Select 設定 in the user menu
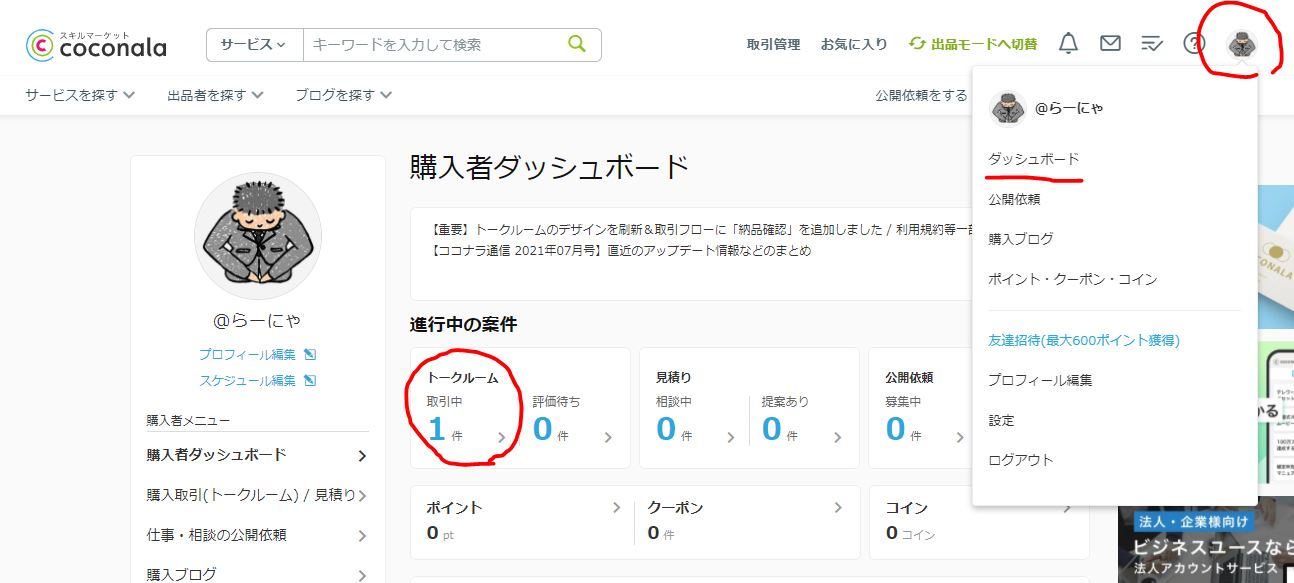1294x583 pixels. [x=1001, y=420]
